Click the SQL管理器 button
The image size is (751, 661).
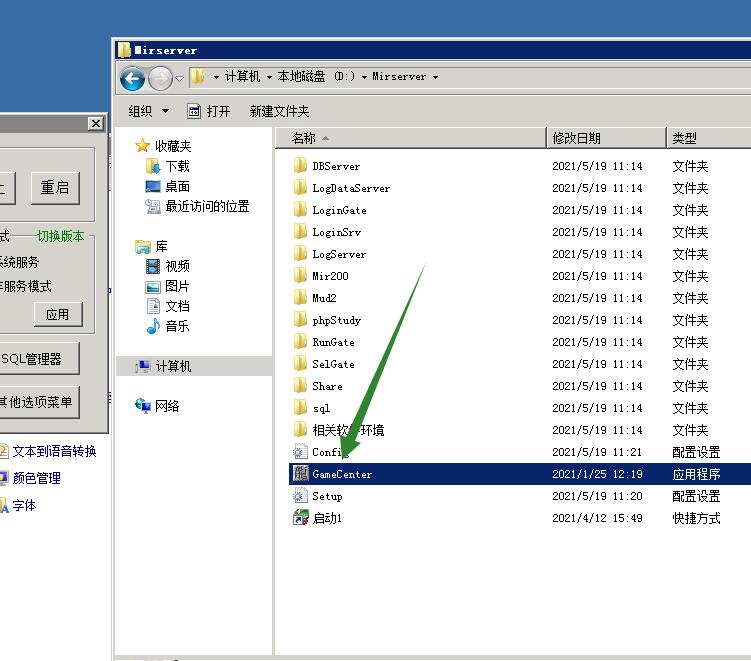tap(32, 358)
